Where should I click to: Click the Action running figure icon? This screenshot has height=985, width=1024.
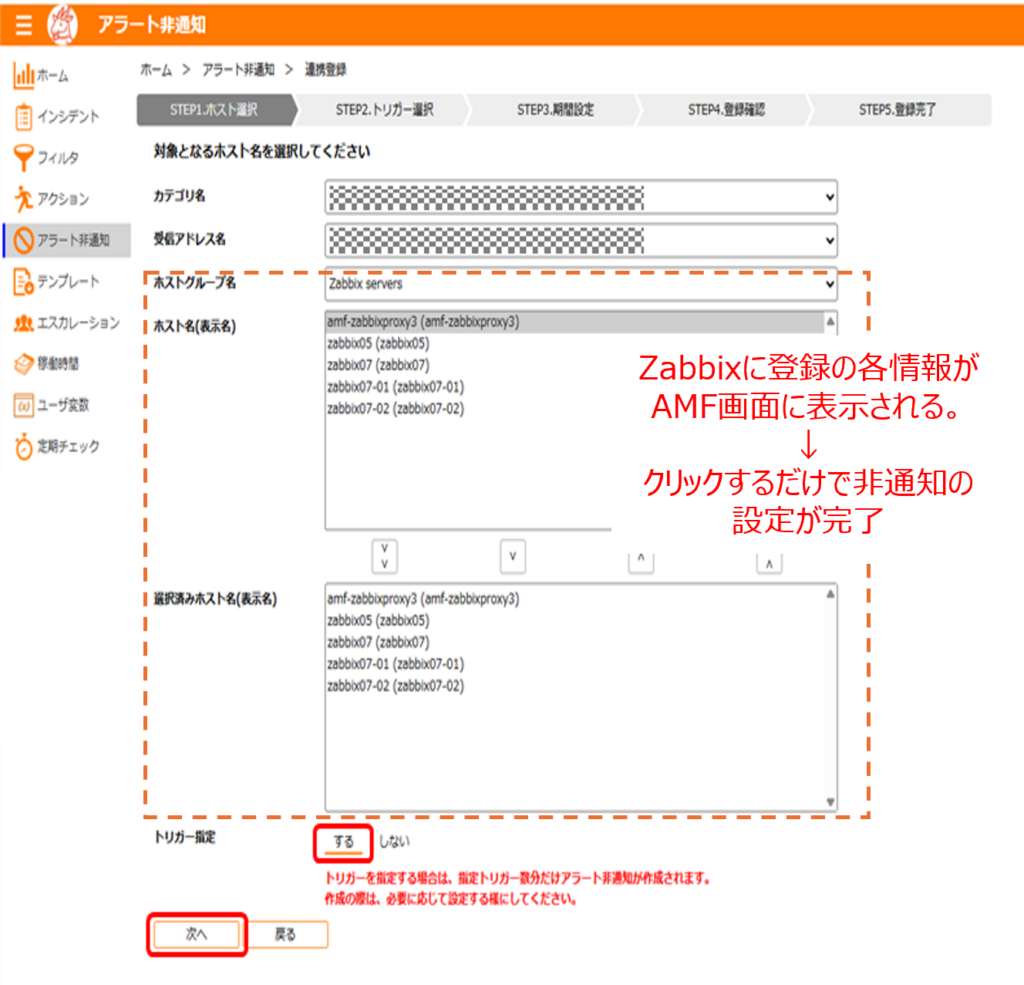(24, 199)
